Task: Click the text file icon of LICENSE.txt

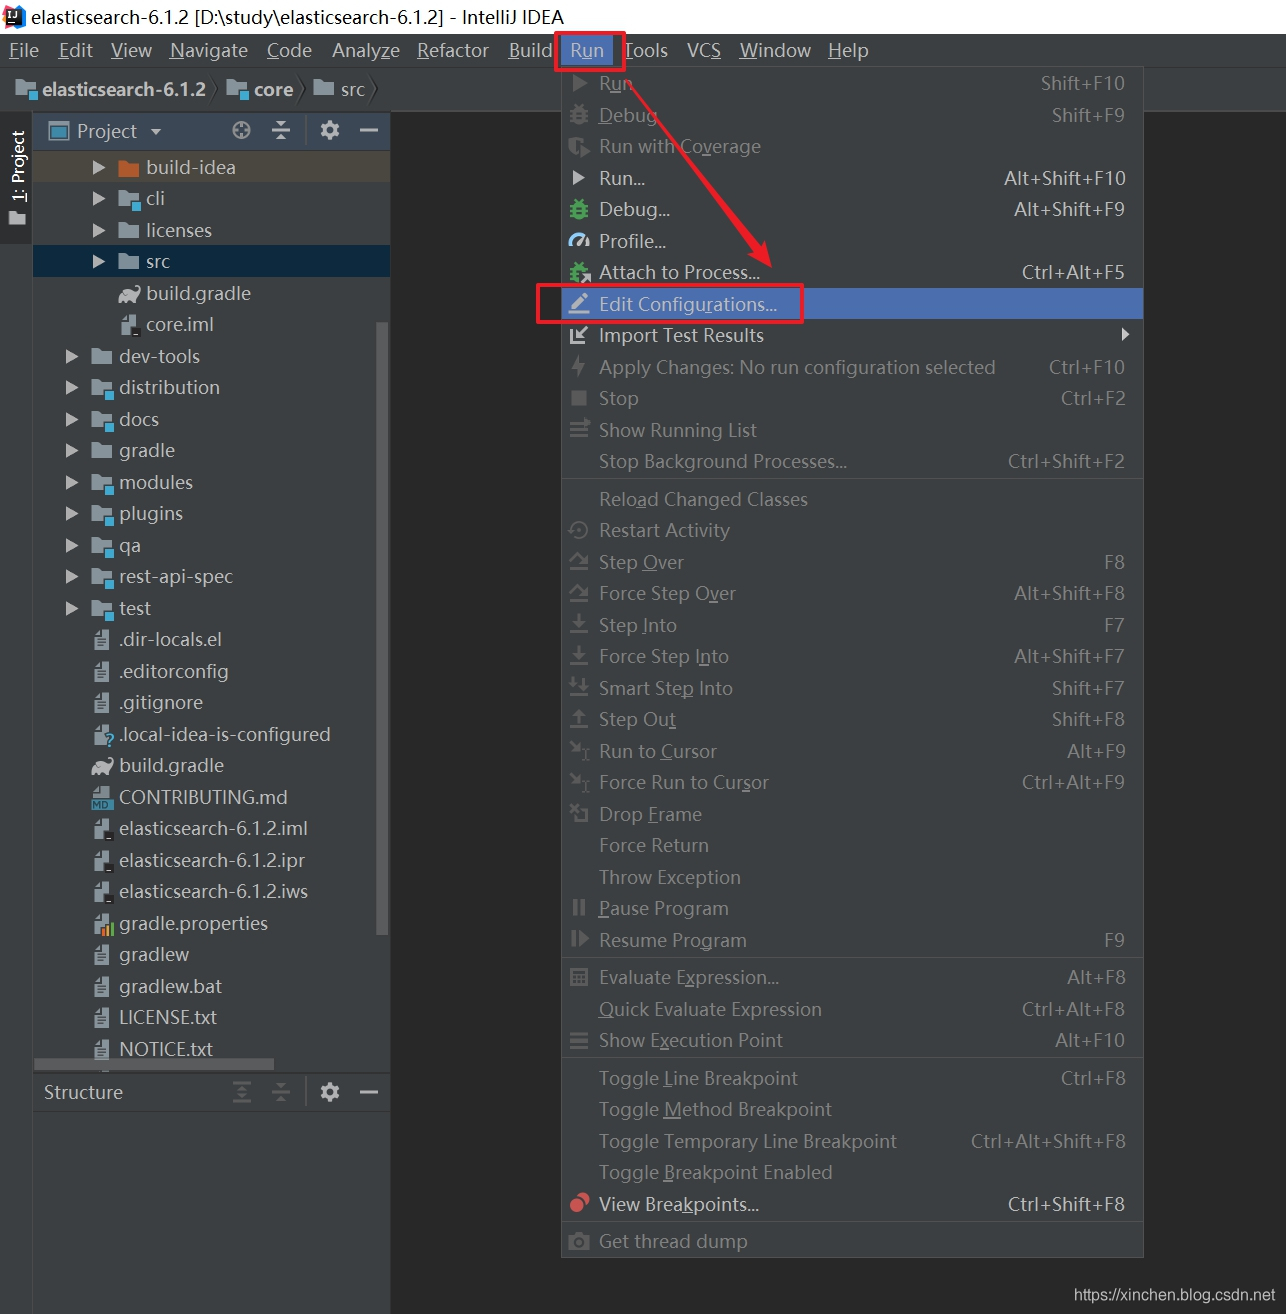Action: tap(101, 1017)
